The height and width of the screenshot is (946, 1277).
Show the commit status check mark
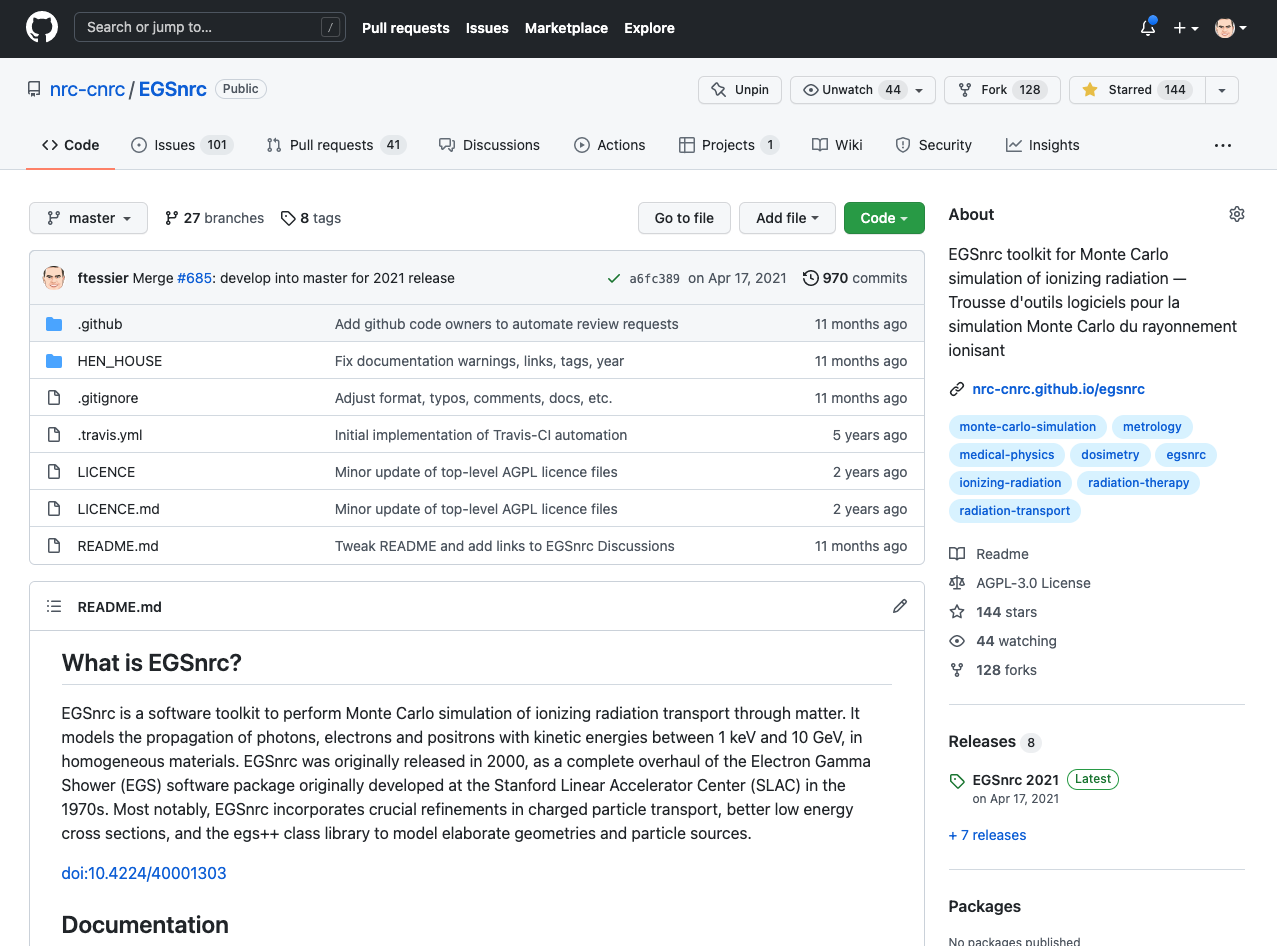click(x=614, y=278)
